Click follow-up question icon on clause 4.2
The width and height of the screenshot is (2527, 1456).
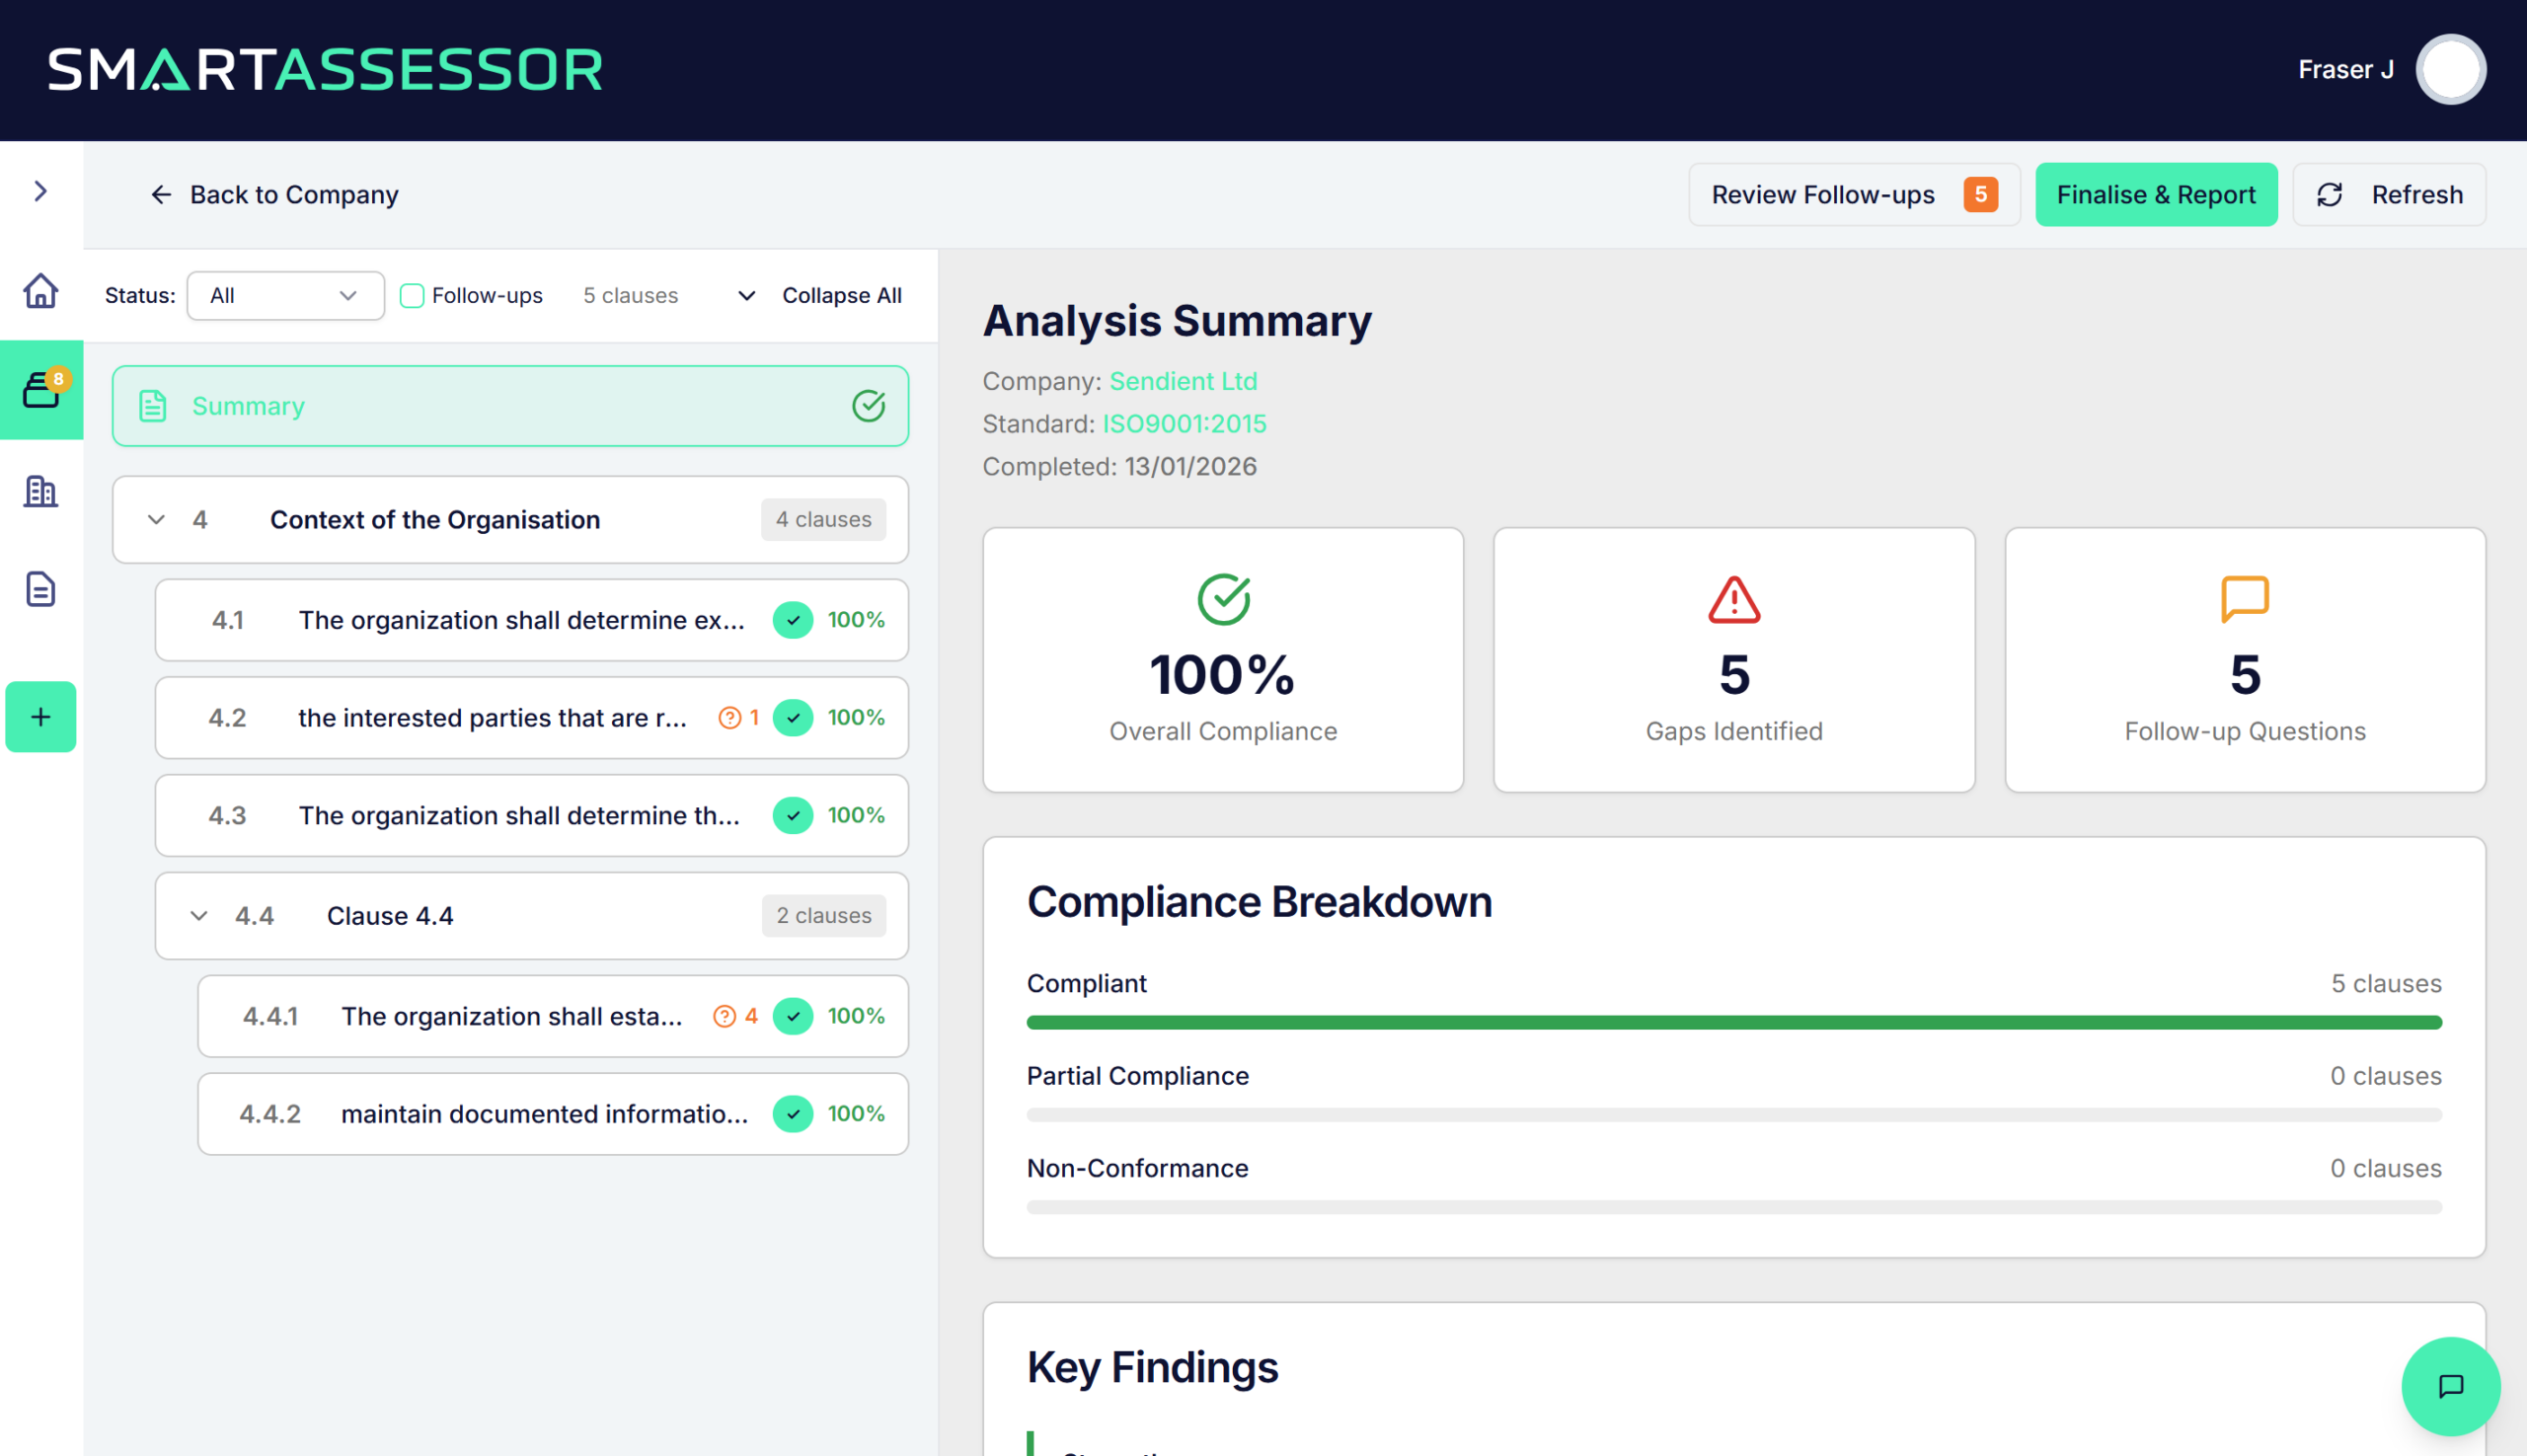coord(730,718)
